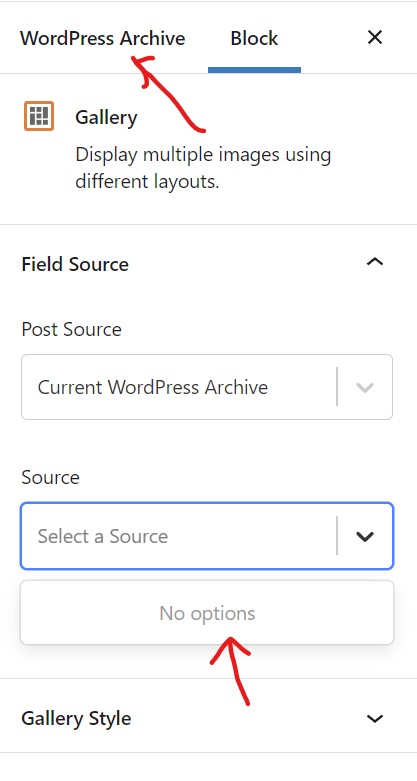Click the Source field label

50,477
